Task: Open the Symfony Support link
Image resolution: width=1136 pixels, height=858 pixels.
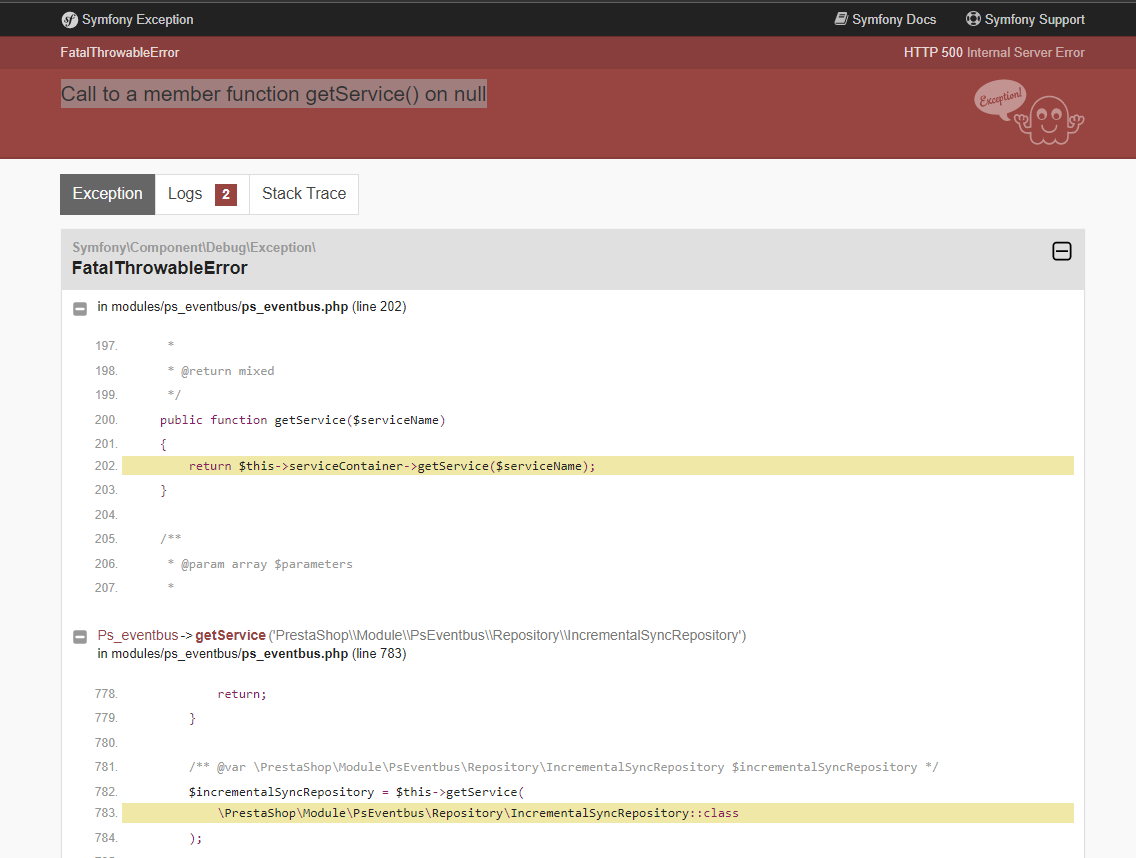Action: pos(1025,20)
